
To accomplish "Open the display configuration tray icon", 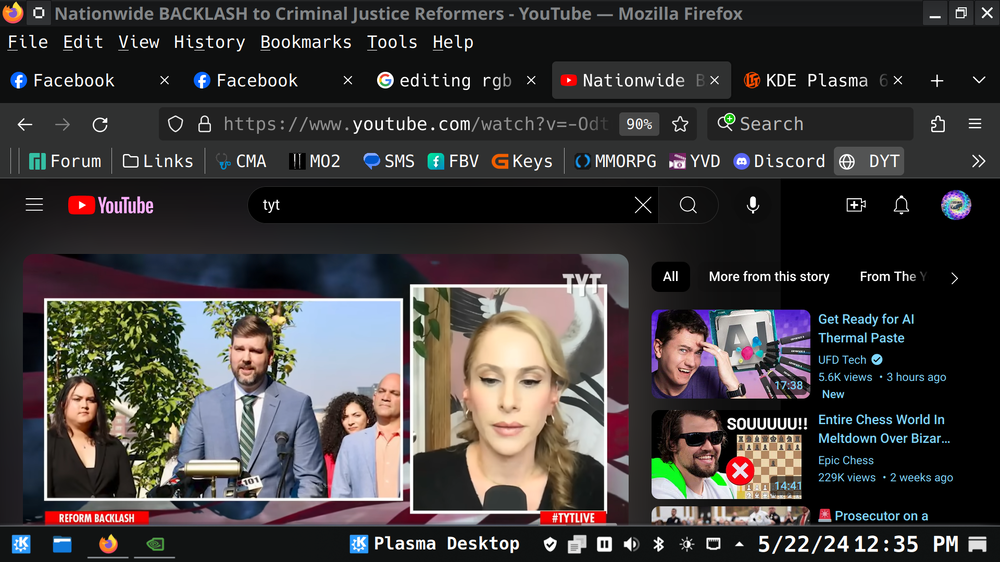I will [x=714, y=544].
